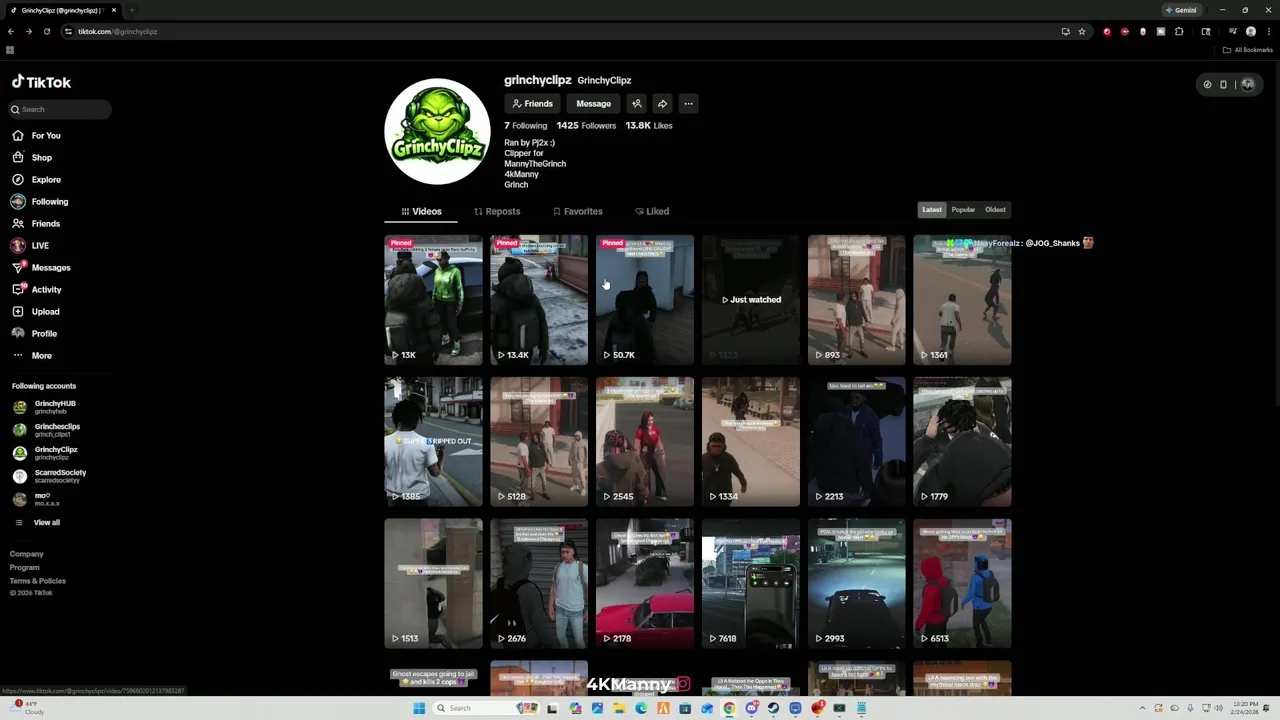This screenshot has width=1280, height=720.
Task: Open the Windows Start menu
Action: coord(419,708)
